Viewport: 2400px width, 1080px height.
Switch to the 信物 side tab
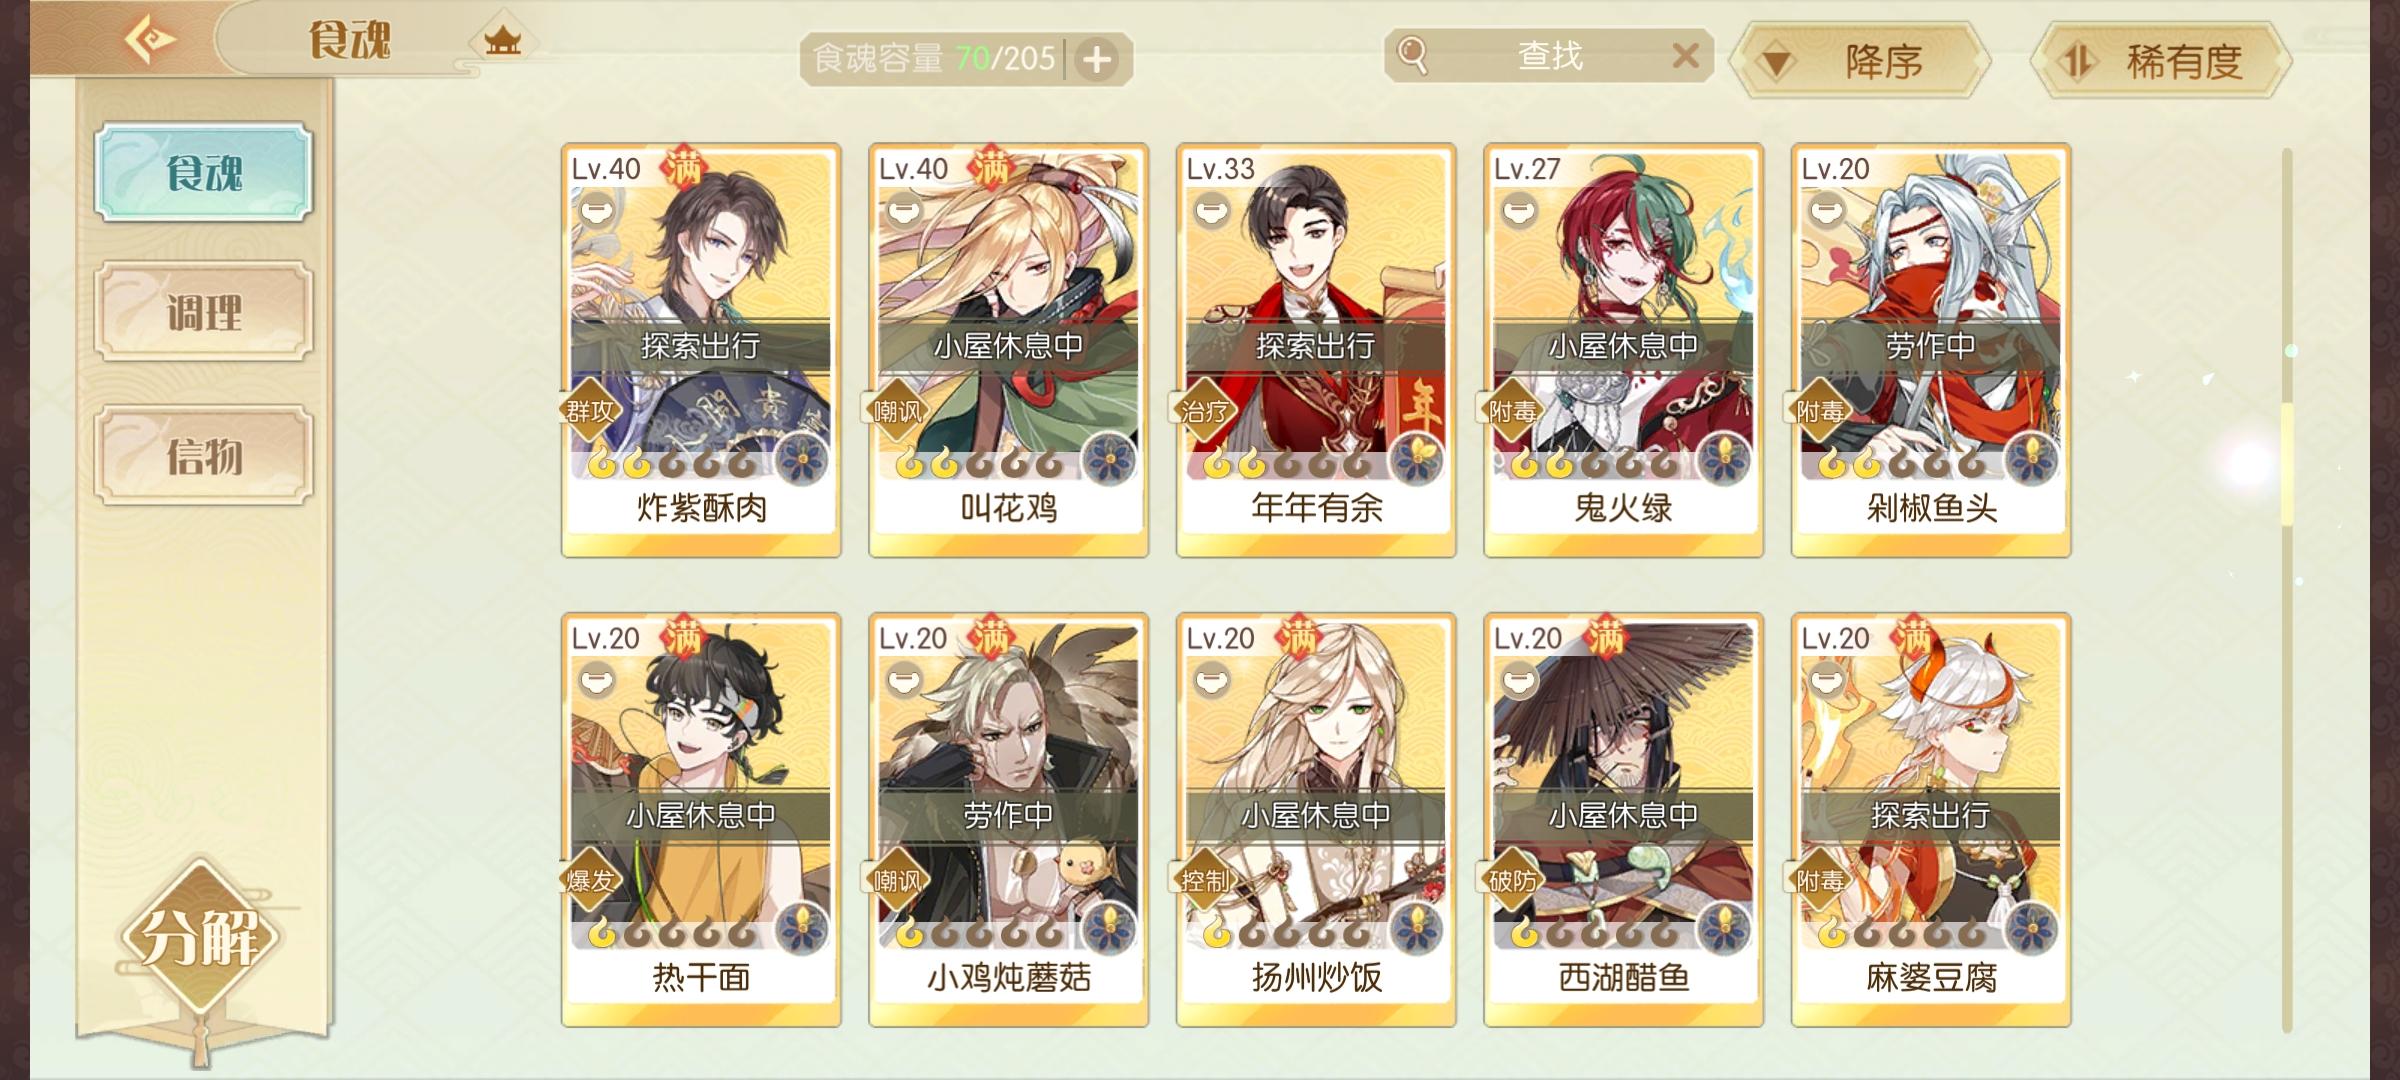pos(204,455)
